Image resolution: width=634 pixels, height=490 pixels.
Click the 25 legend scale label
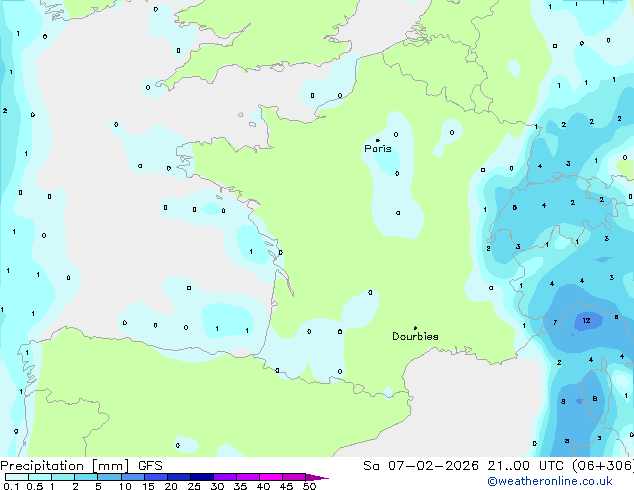pyautogui.click(x=194, y=486)
